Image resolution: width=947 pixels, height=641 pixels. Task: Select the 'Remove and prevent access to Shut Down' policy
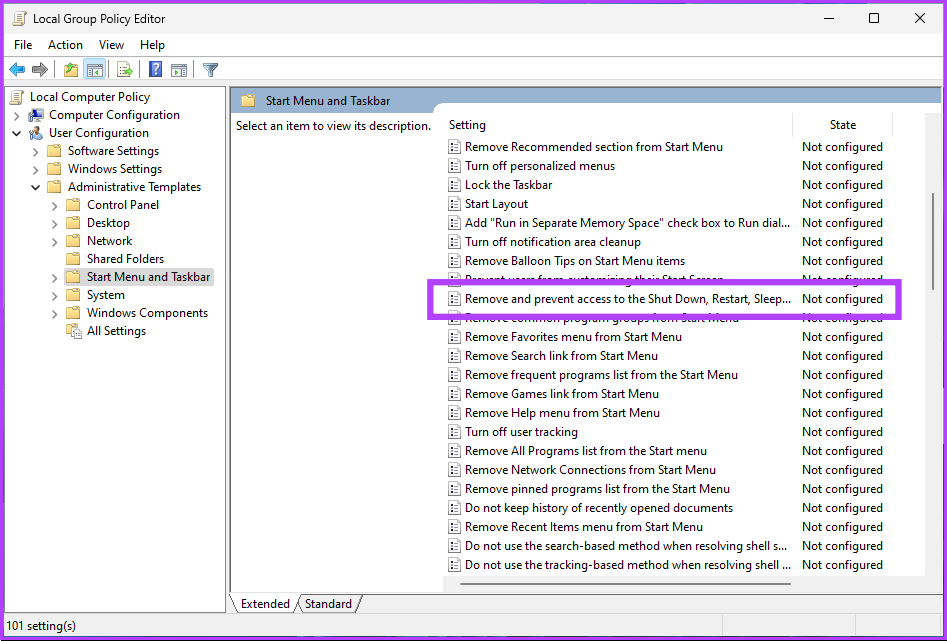(x=629, y=299)
